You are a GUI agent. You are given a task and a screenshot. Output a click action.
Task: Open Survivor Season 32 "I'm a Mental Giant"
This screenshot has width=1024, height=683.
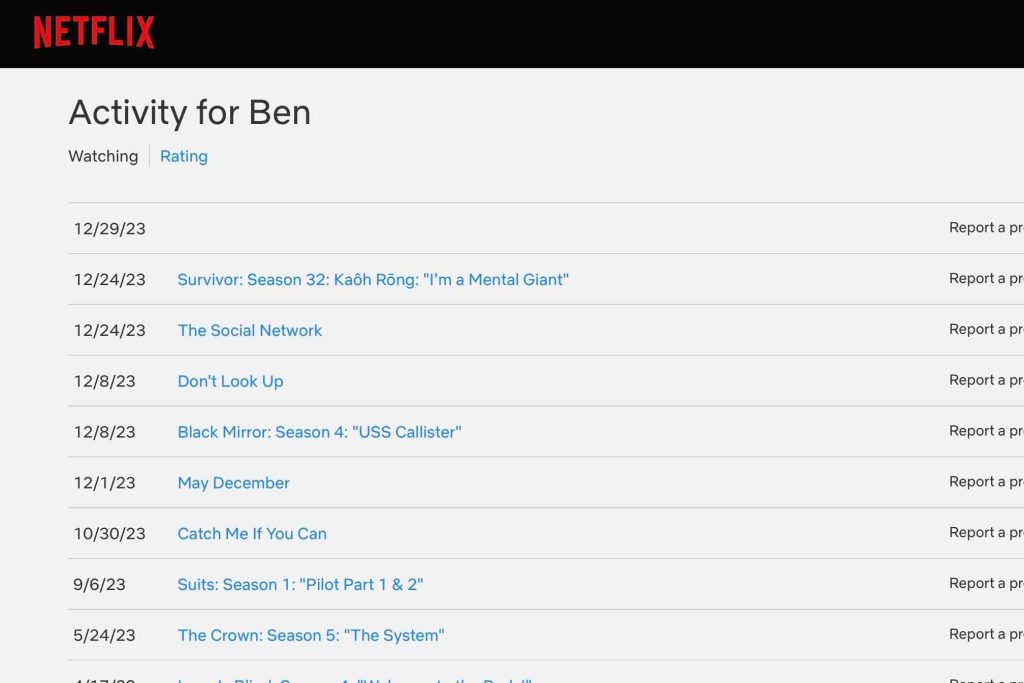373,279
